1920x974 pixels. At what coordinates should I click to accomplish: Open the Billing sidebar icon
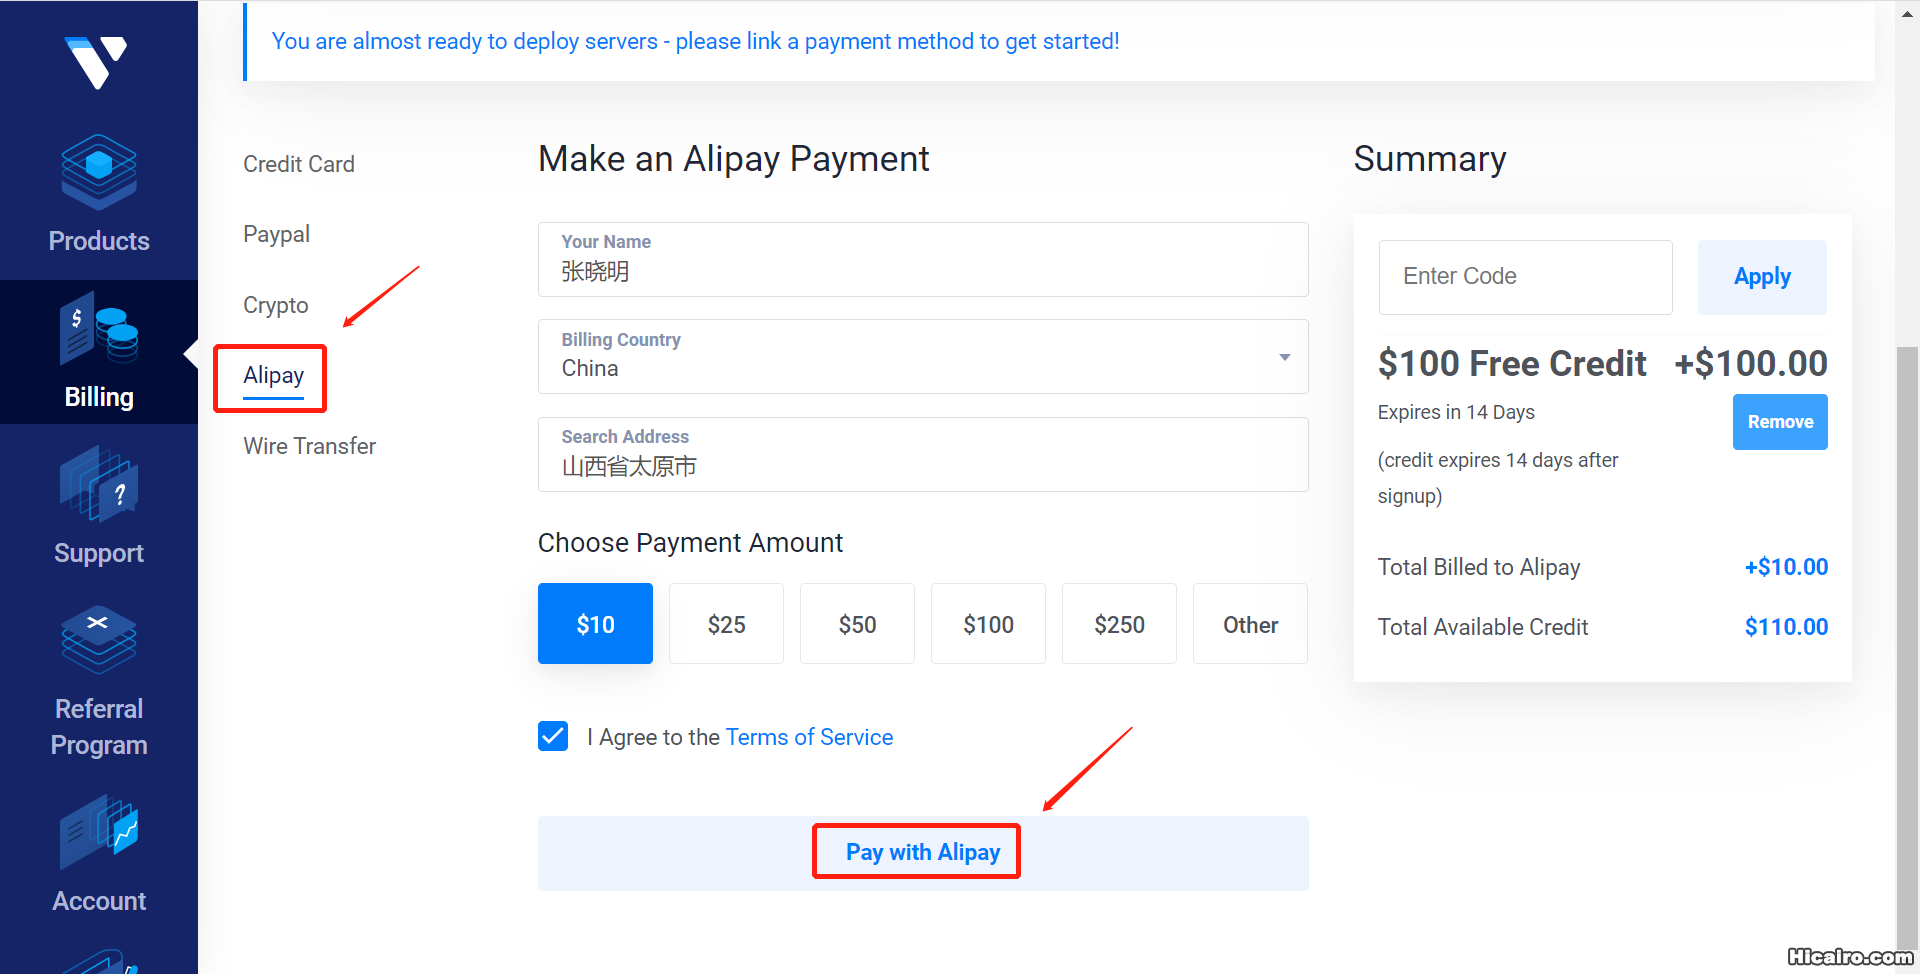coord(98,329)
